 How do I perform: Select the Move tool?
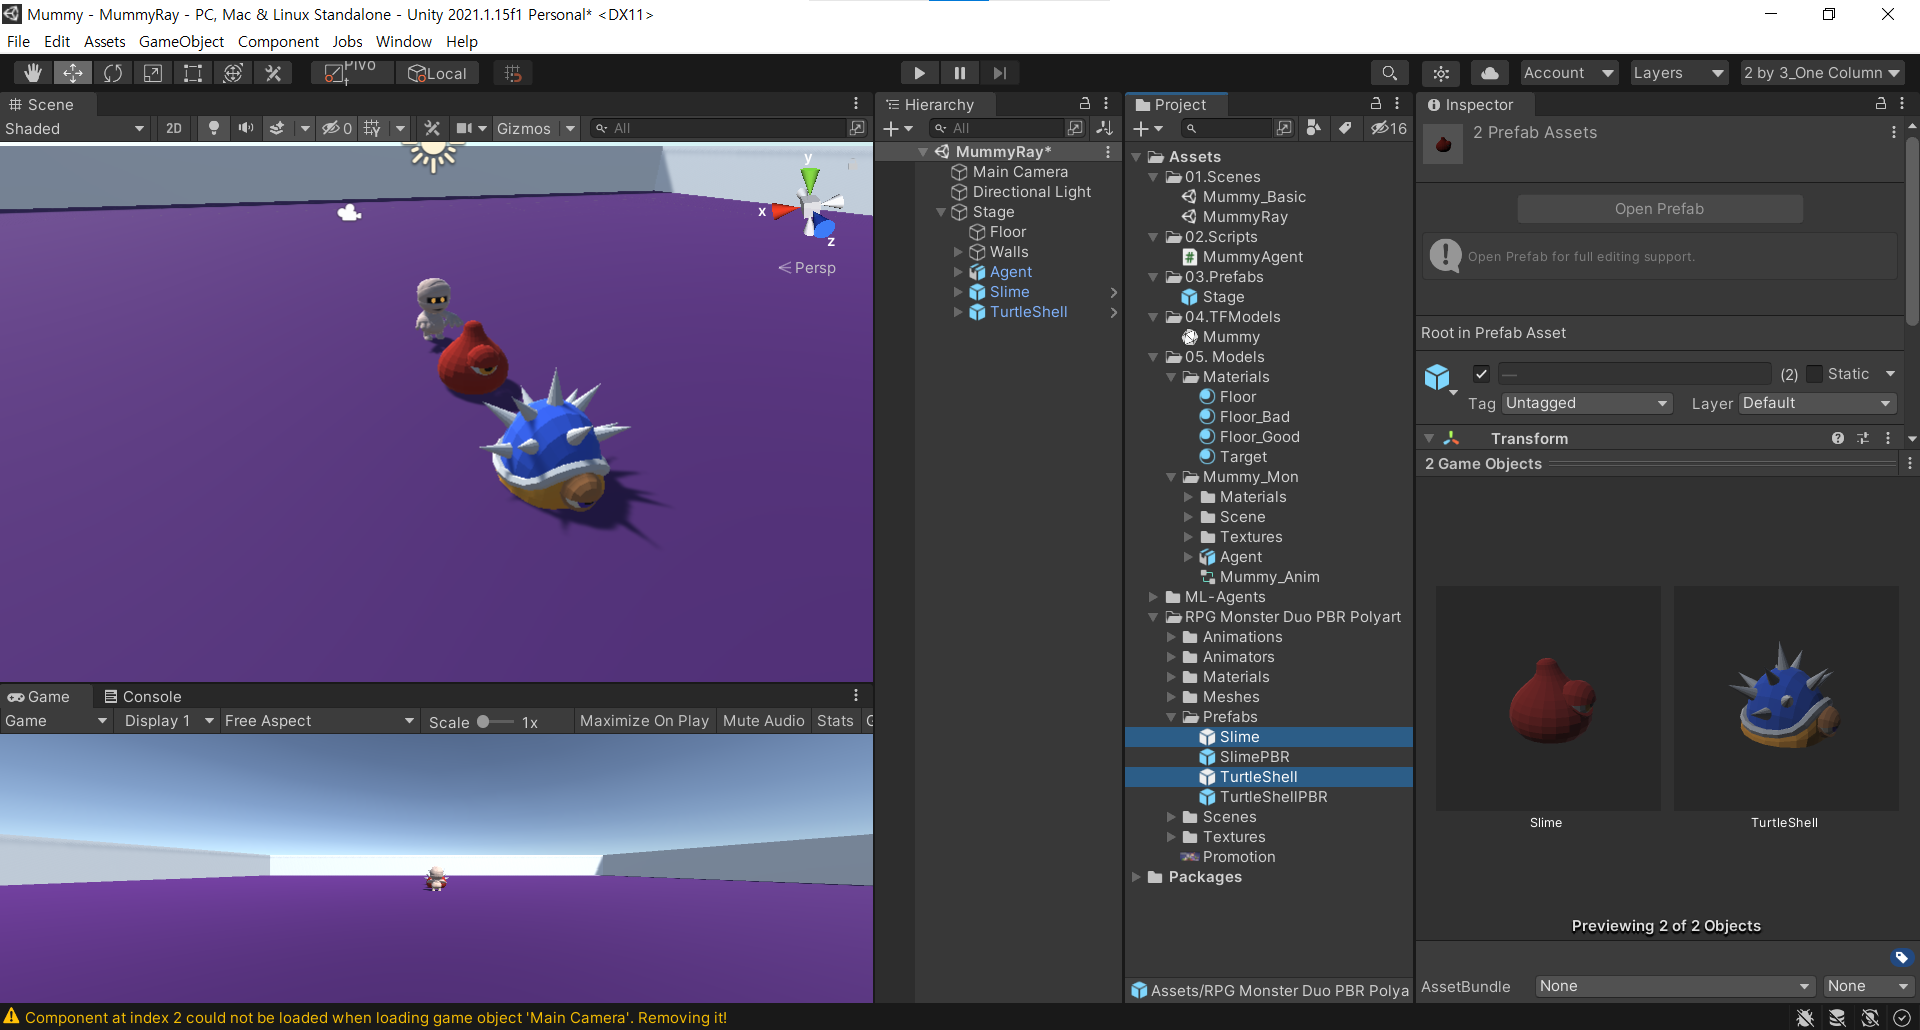73,73
